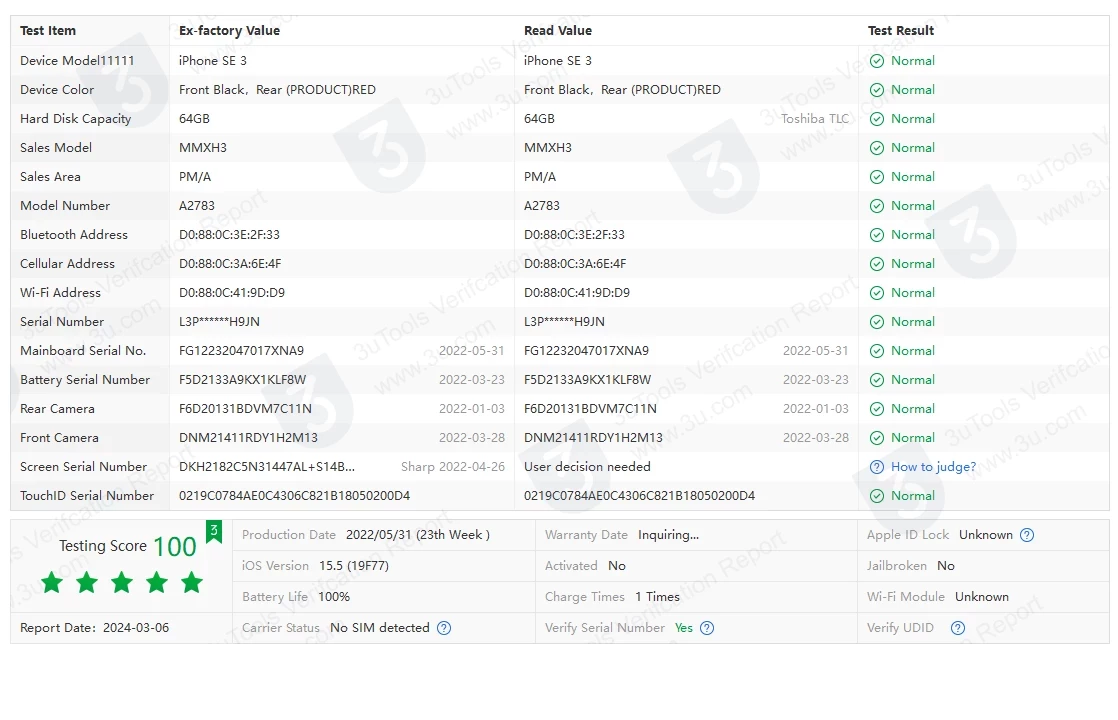The width and height of the screenshot is (1118, 720).
Task: Select the 'Yes' next to Verify Serial Number
Action: pos(684,628)
